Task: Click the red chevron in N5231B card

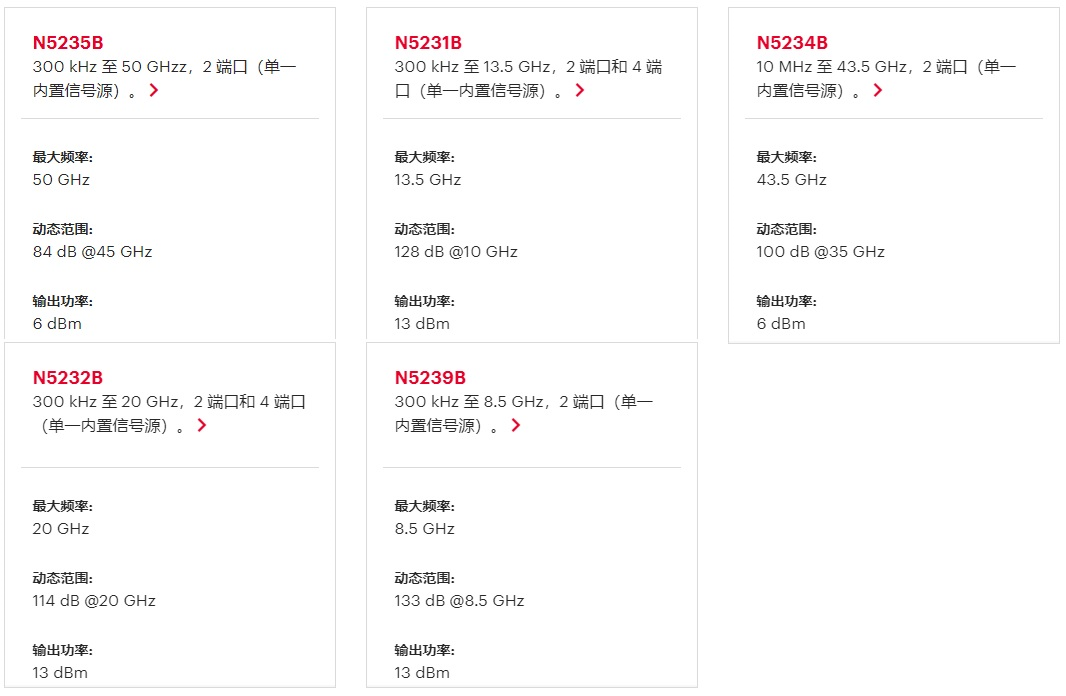Action: point(579,90)
